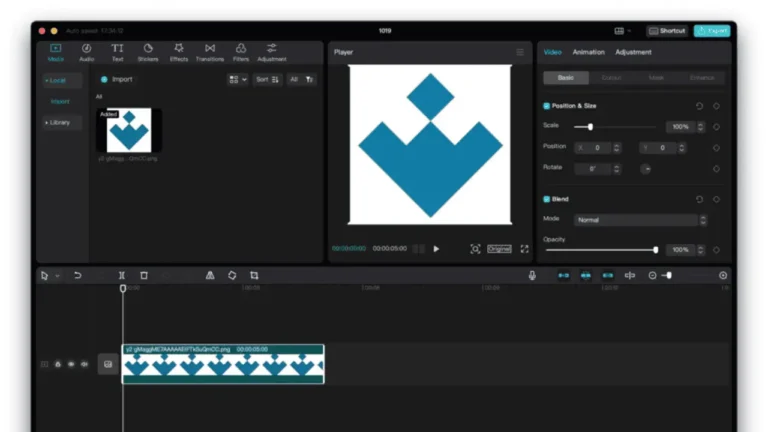Open the media view layout dropdown

238,79
